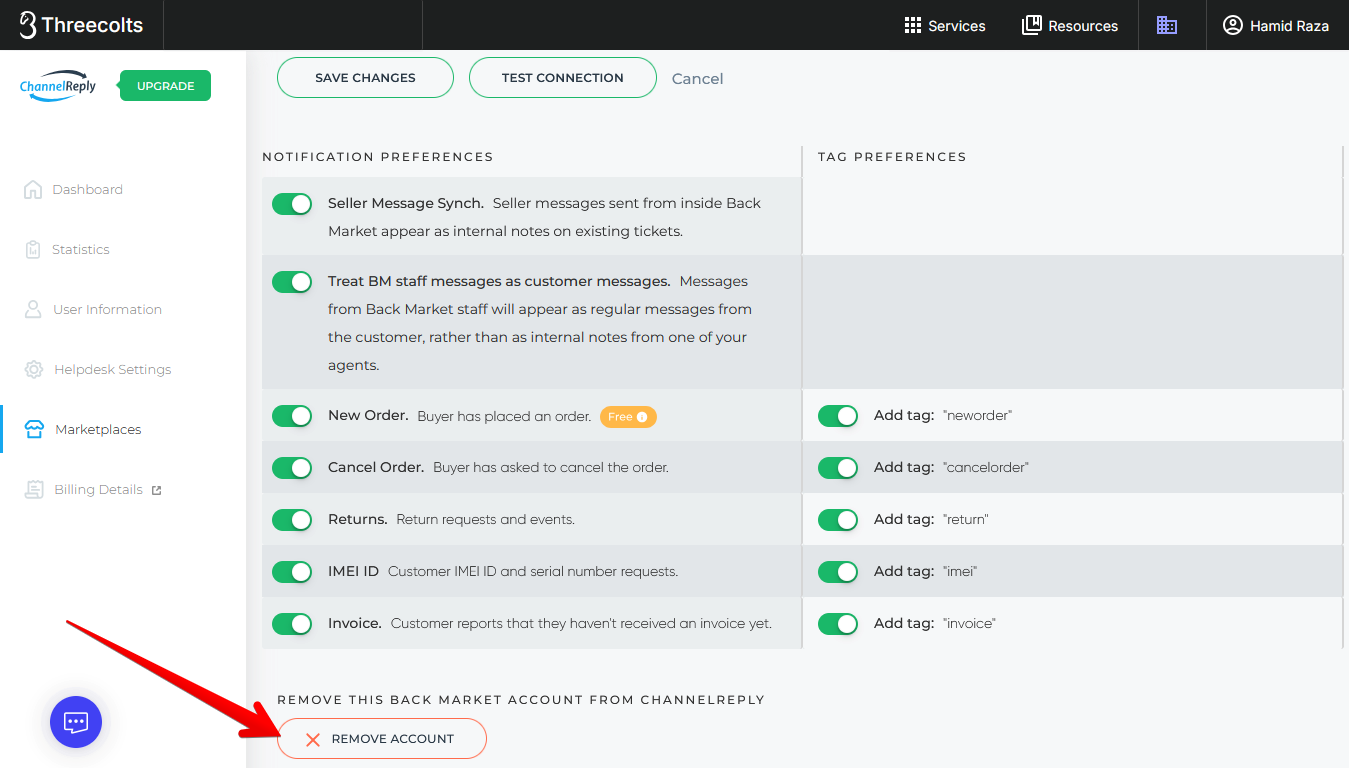Screen dimensions: 1349x768
Task: Open the blue chat support widget
Action: 76,722
